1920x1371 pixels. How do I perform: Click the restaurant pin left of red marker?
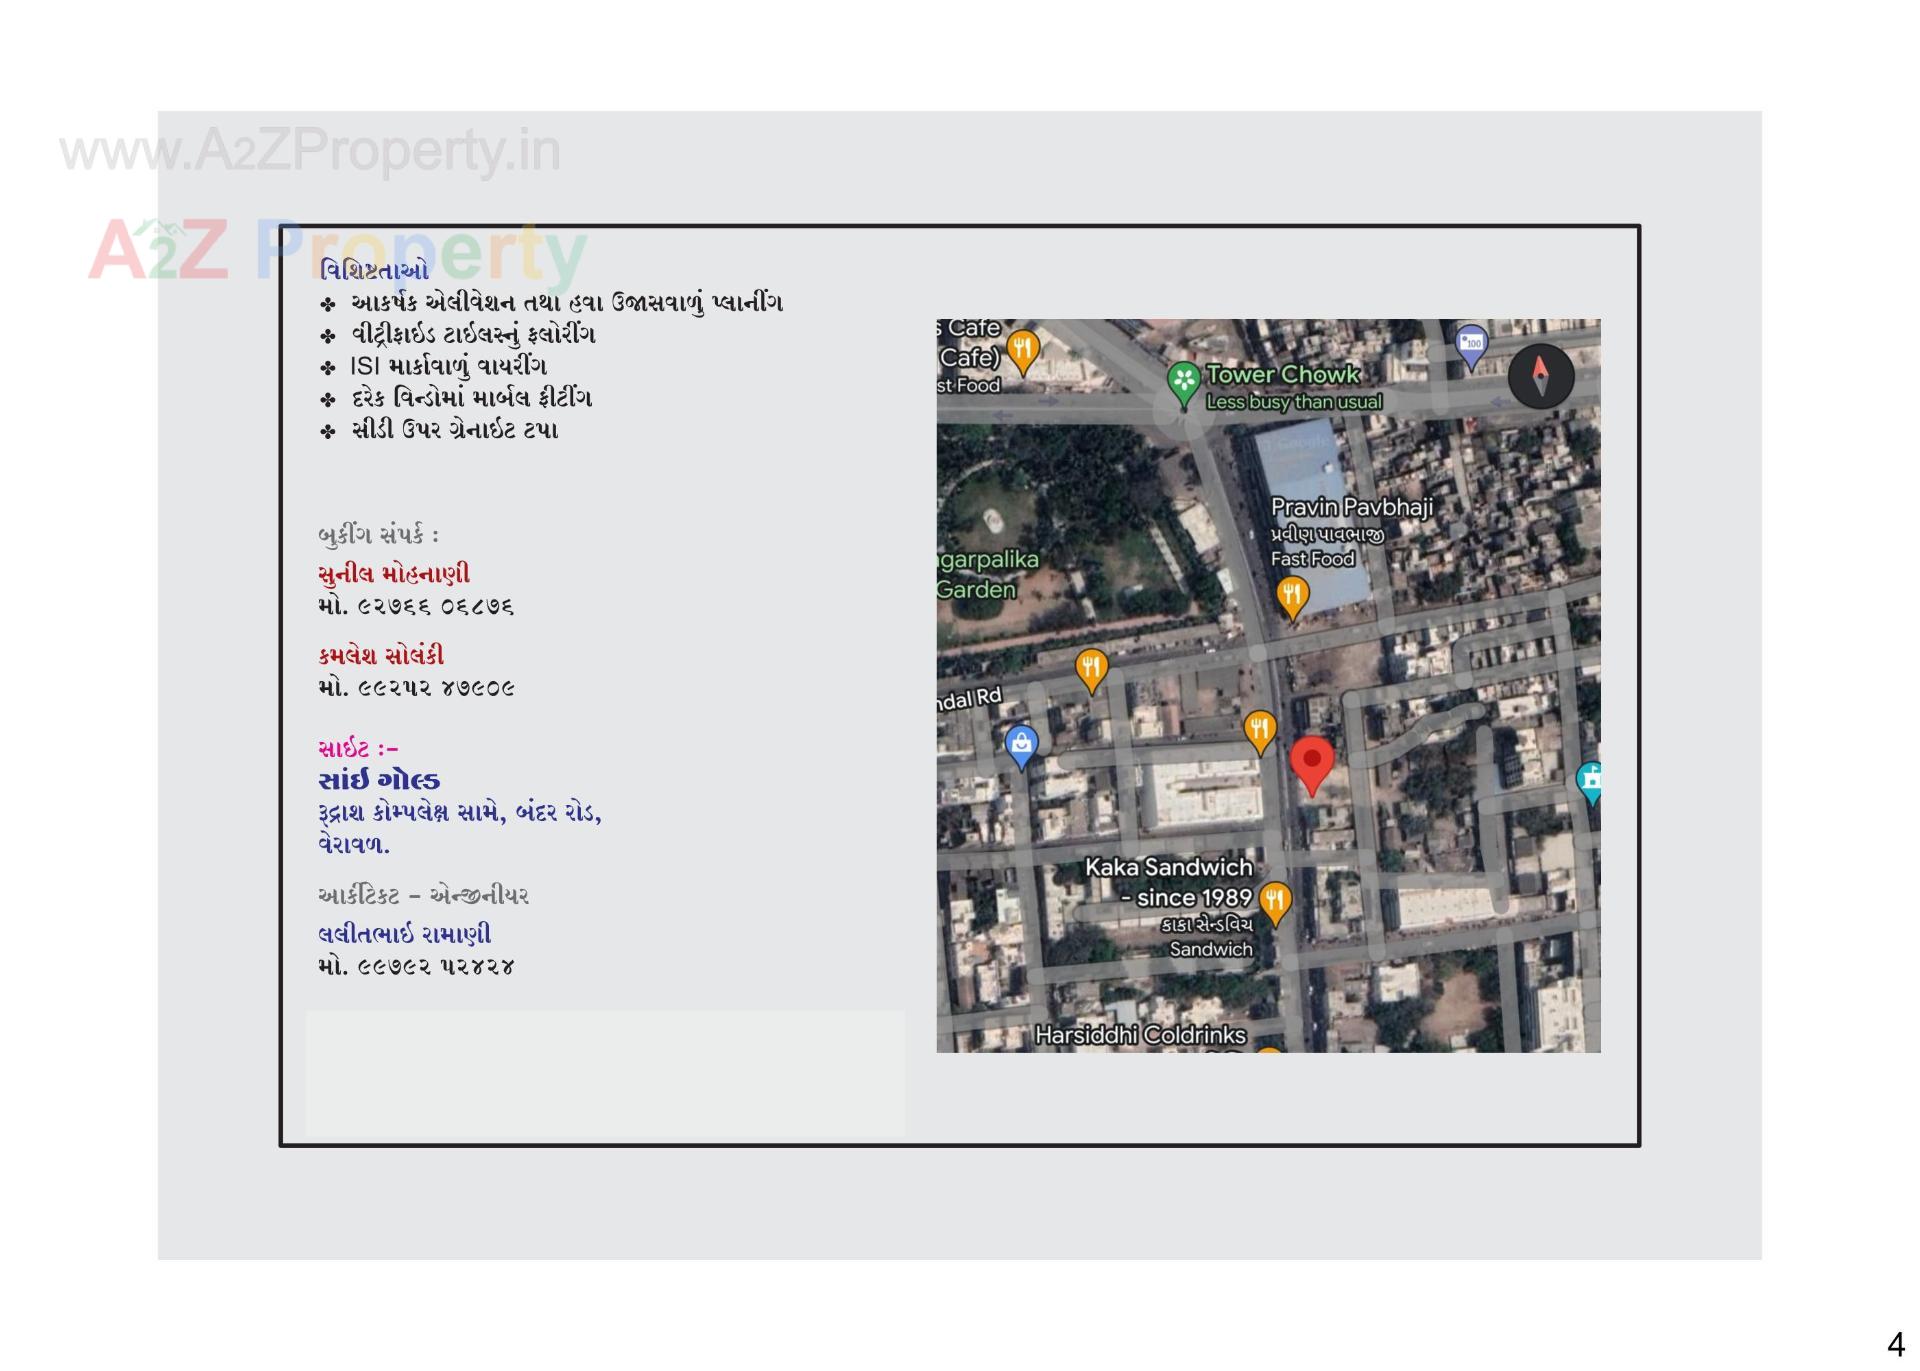(x=1259, y=729)
